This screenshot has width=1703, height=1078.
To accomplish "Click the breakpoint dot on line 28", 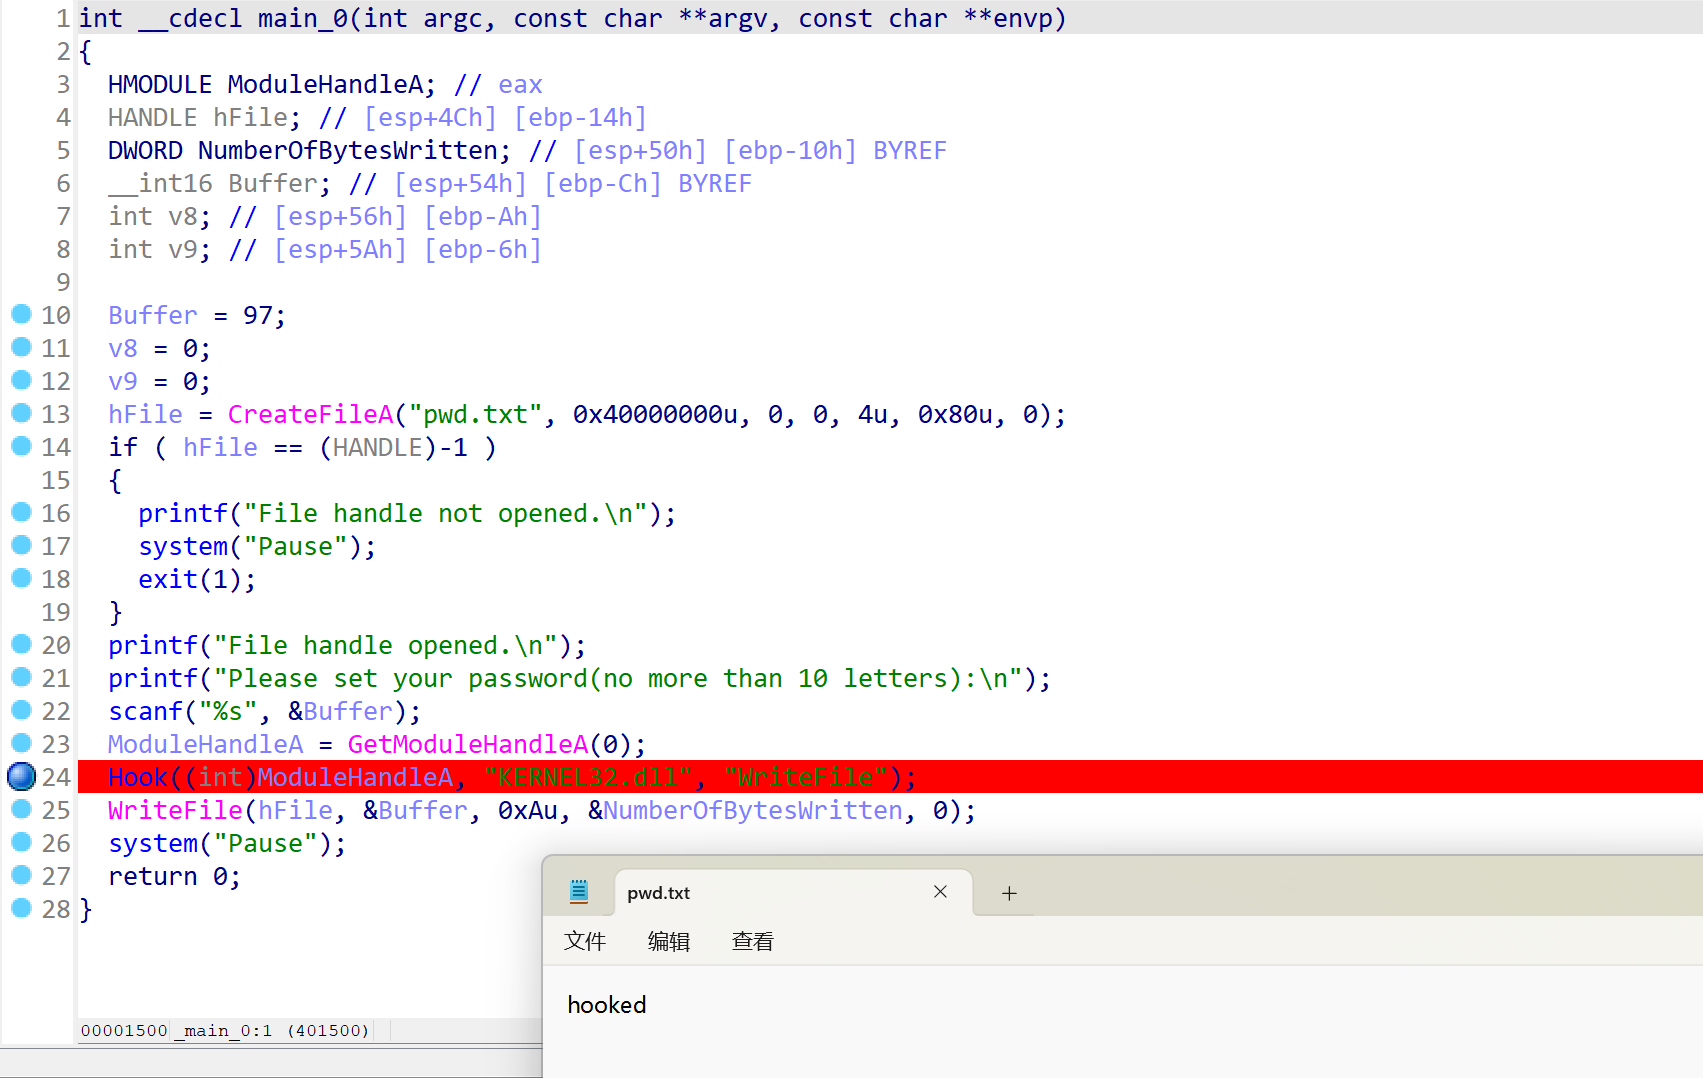I will pyautogui.click(x=21, y=908).
